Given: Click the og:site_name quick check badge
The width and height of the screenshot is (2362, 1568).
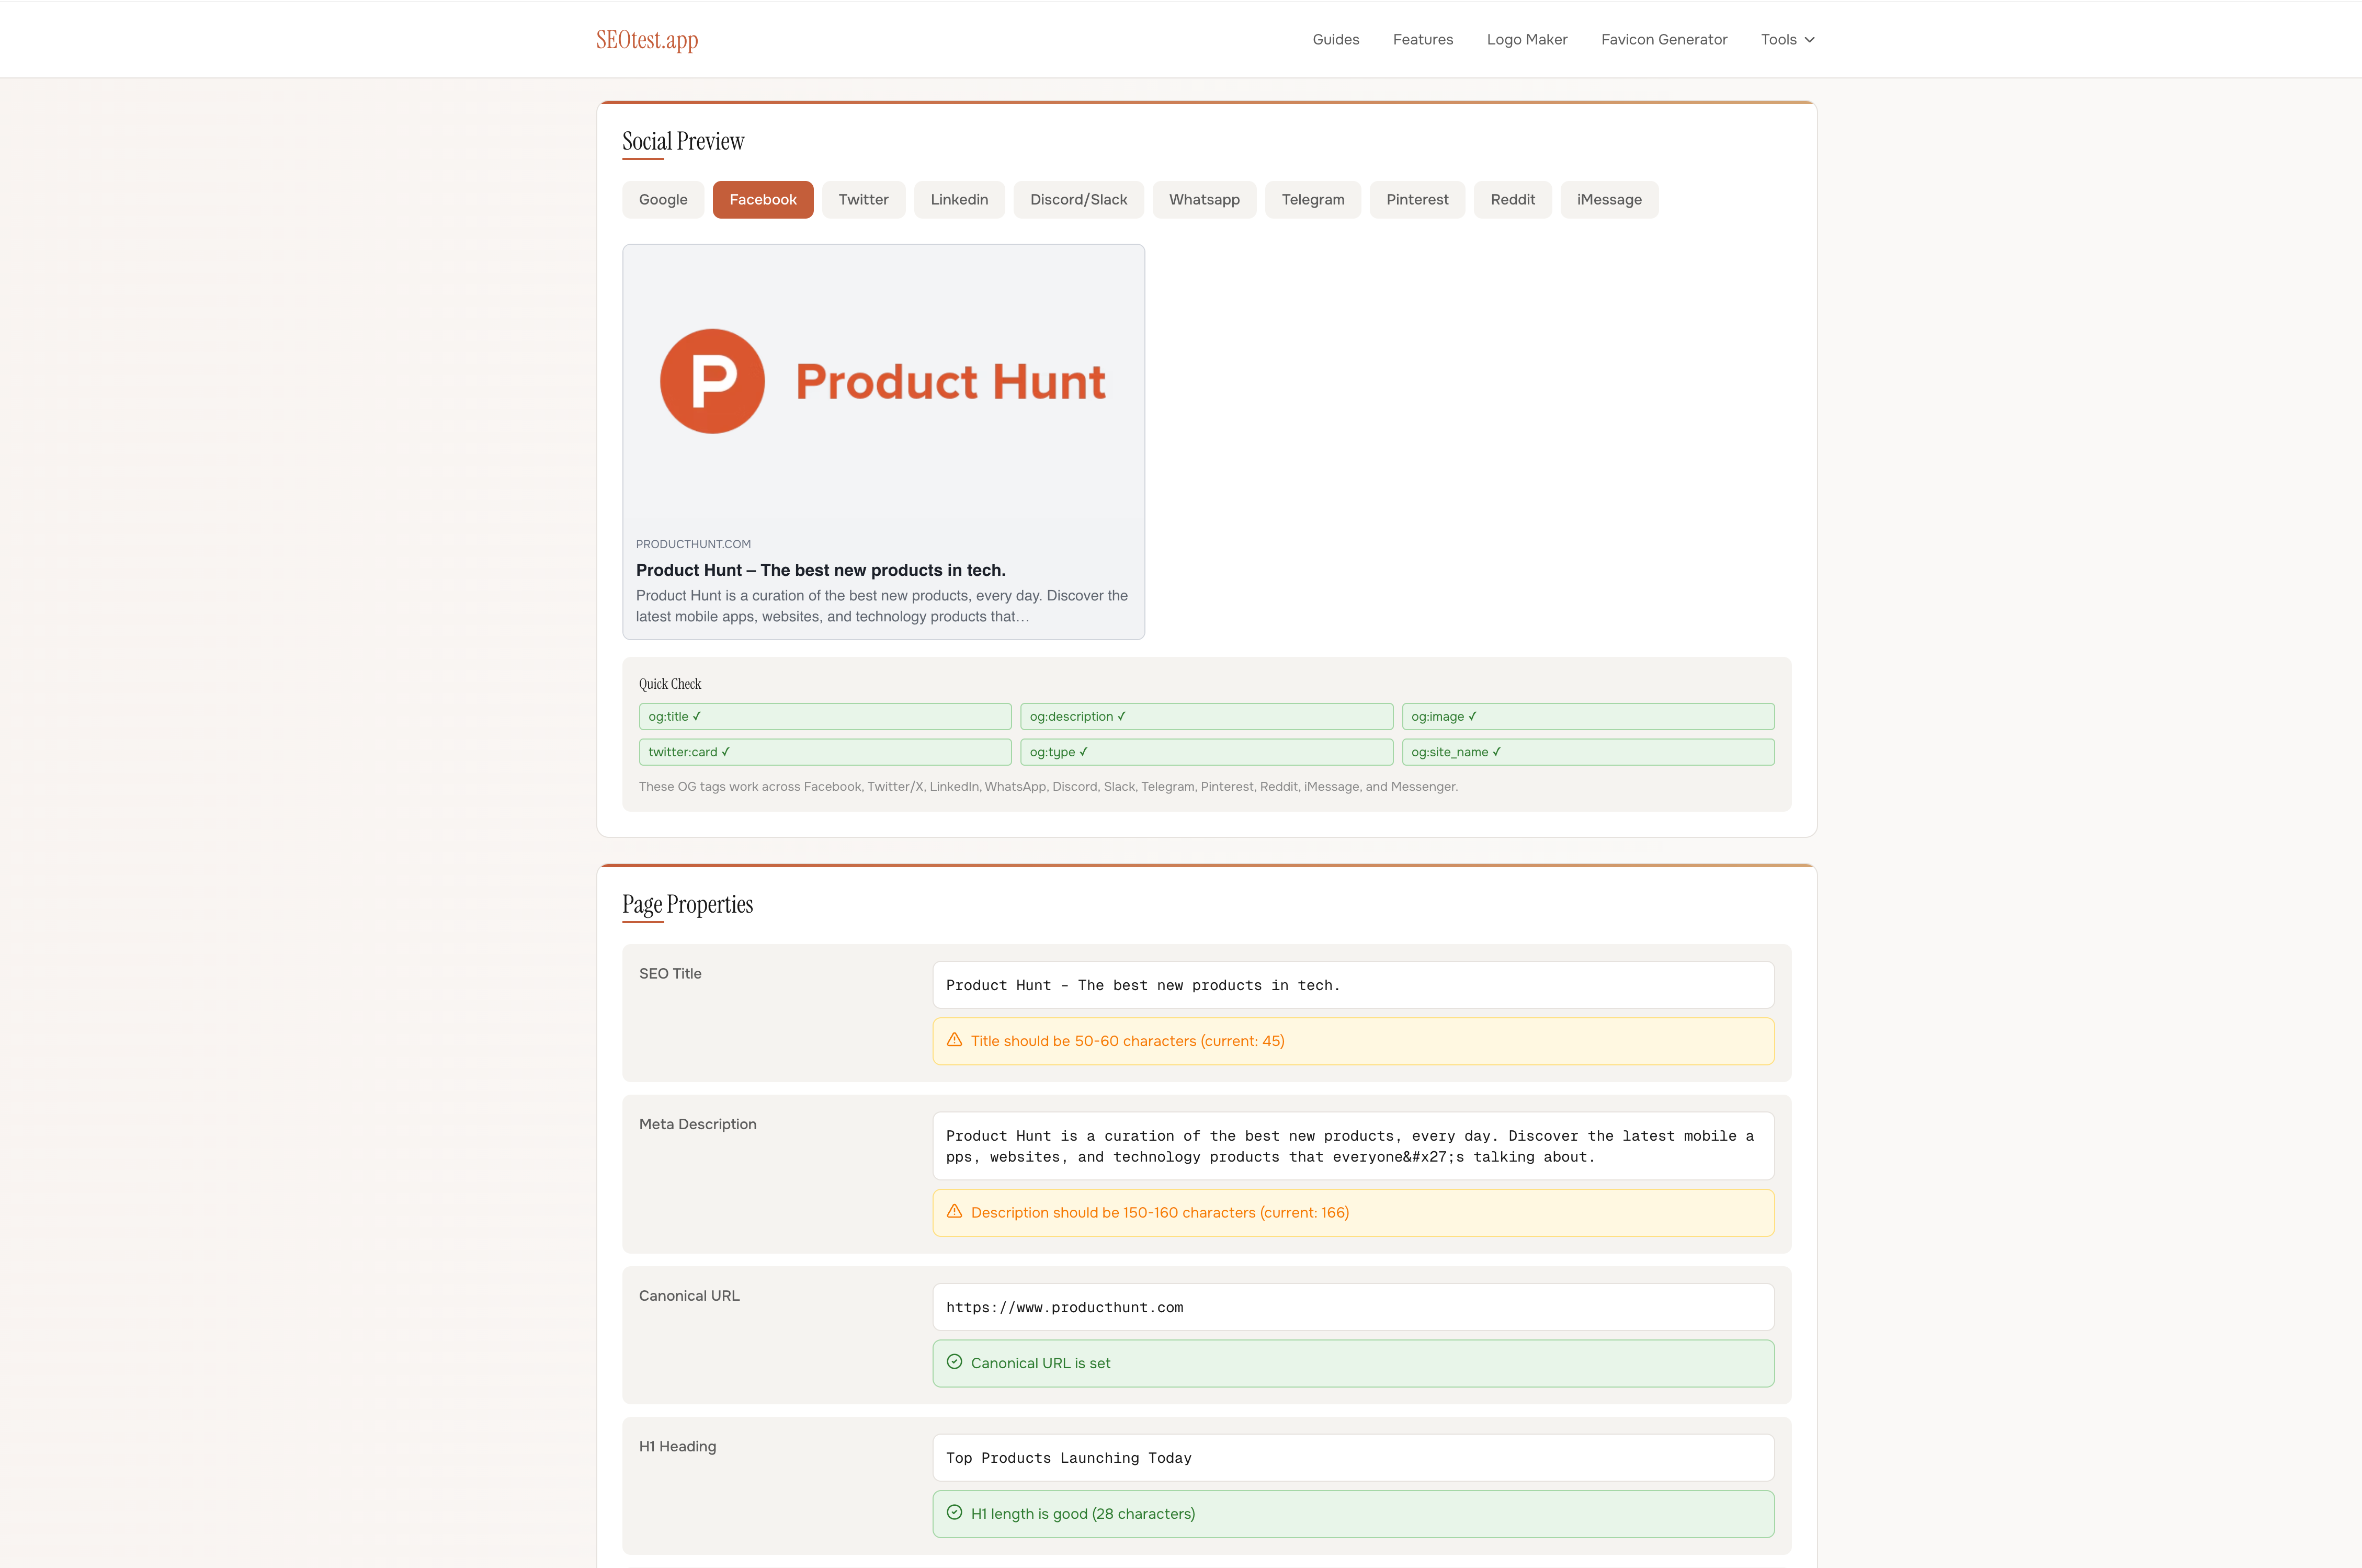Looking at the screenshot, I should [x=1589, y=751].
